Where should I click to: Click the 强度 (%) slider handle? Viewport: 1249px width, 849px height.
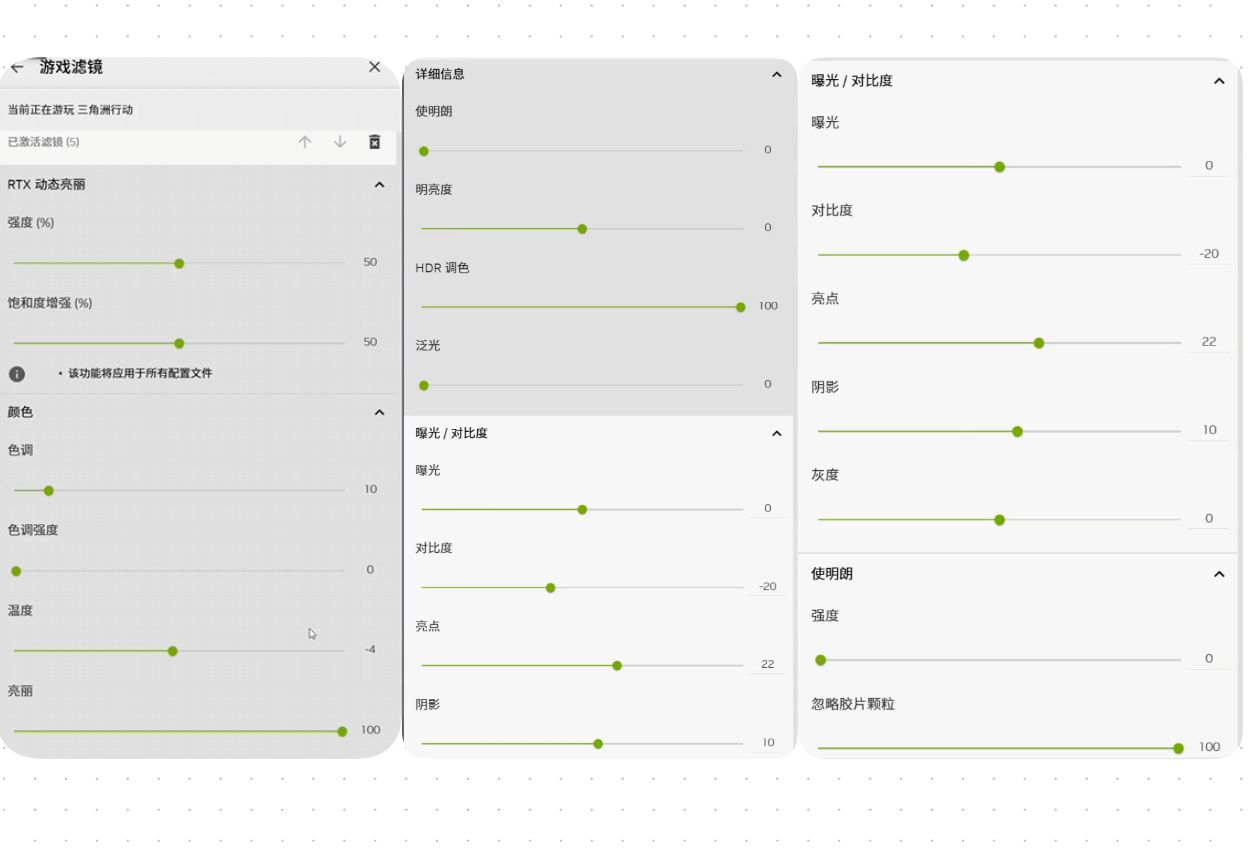coord(179,264)
